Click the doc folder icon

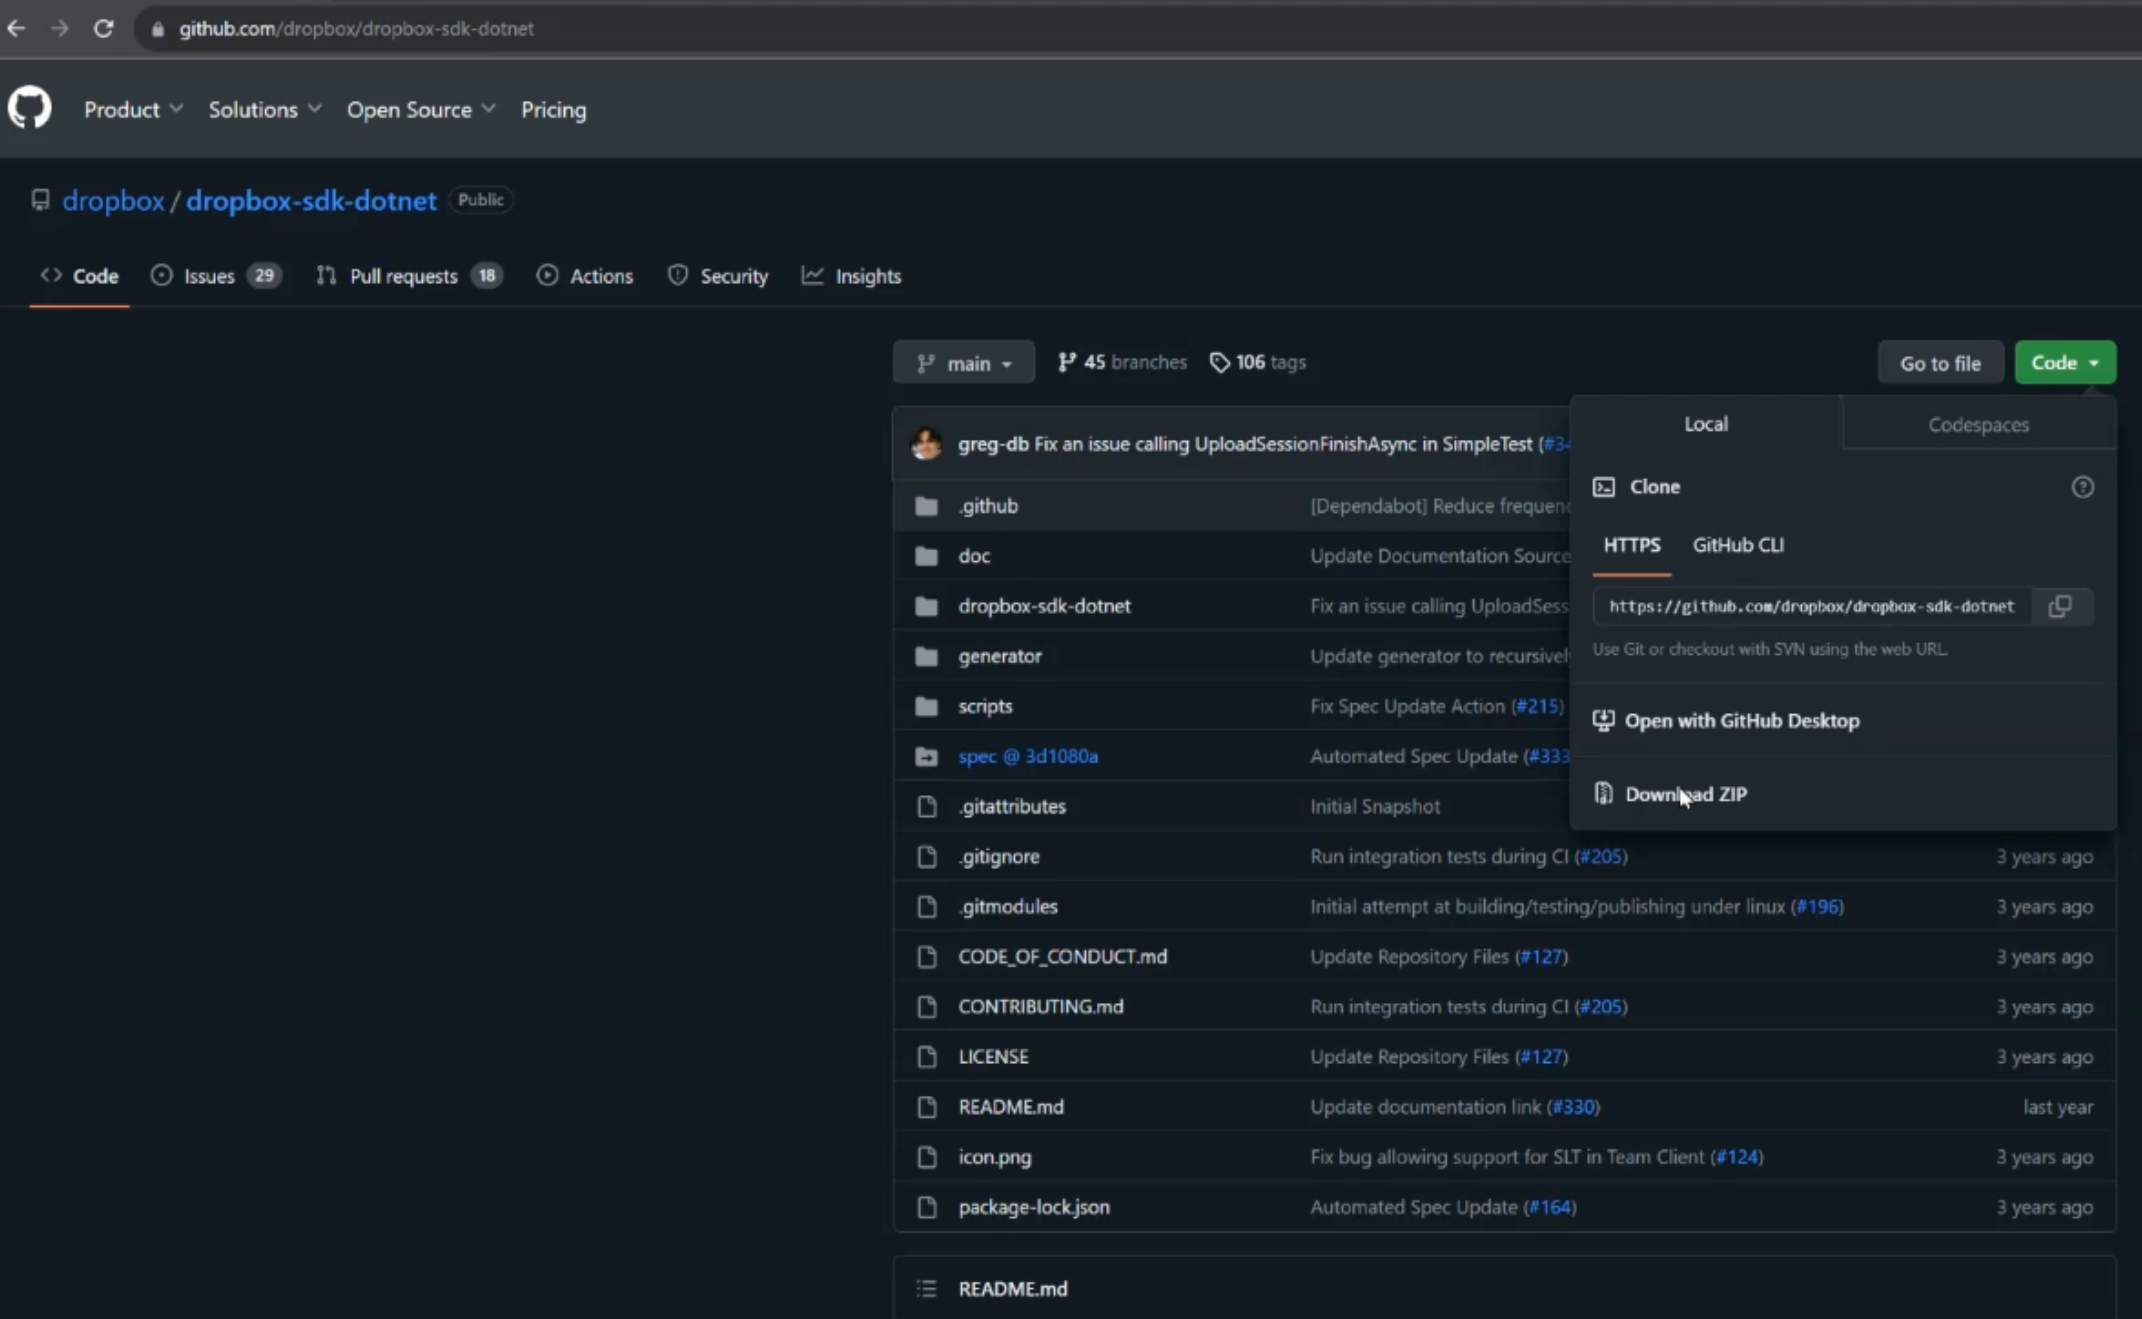927,556
